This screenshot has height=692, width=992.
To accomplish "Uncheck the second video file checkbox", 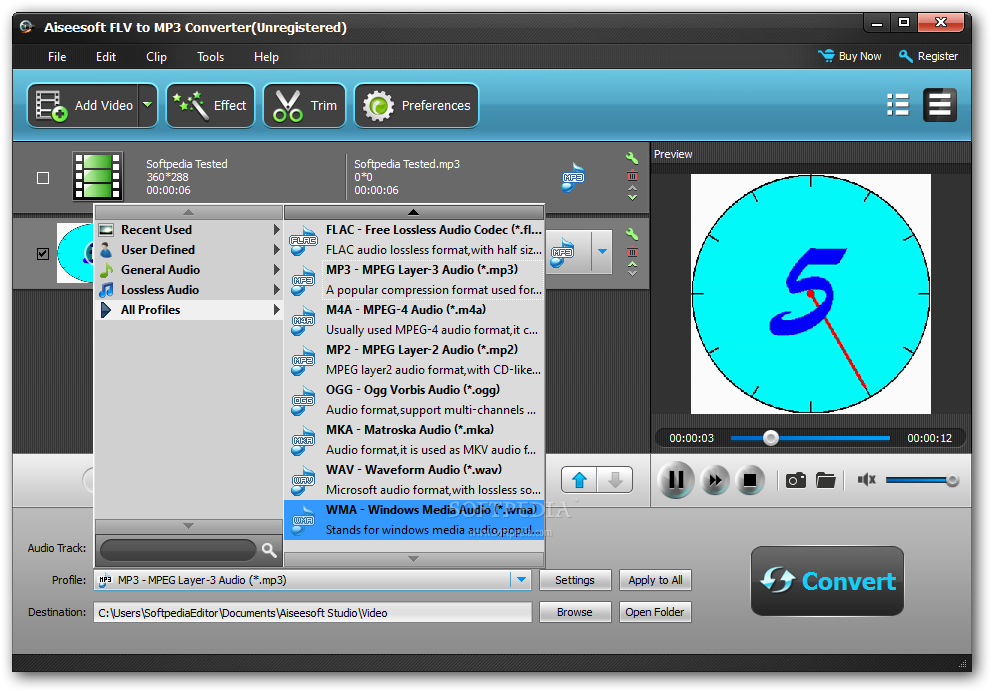I will tap(43, 254).
